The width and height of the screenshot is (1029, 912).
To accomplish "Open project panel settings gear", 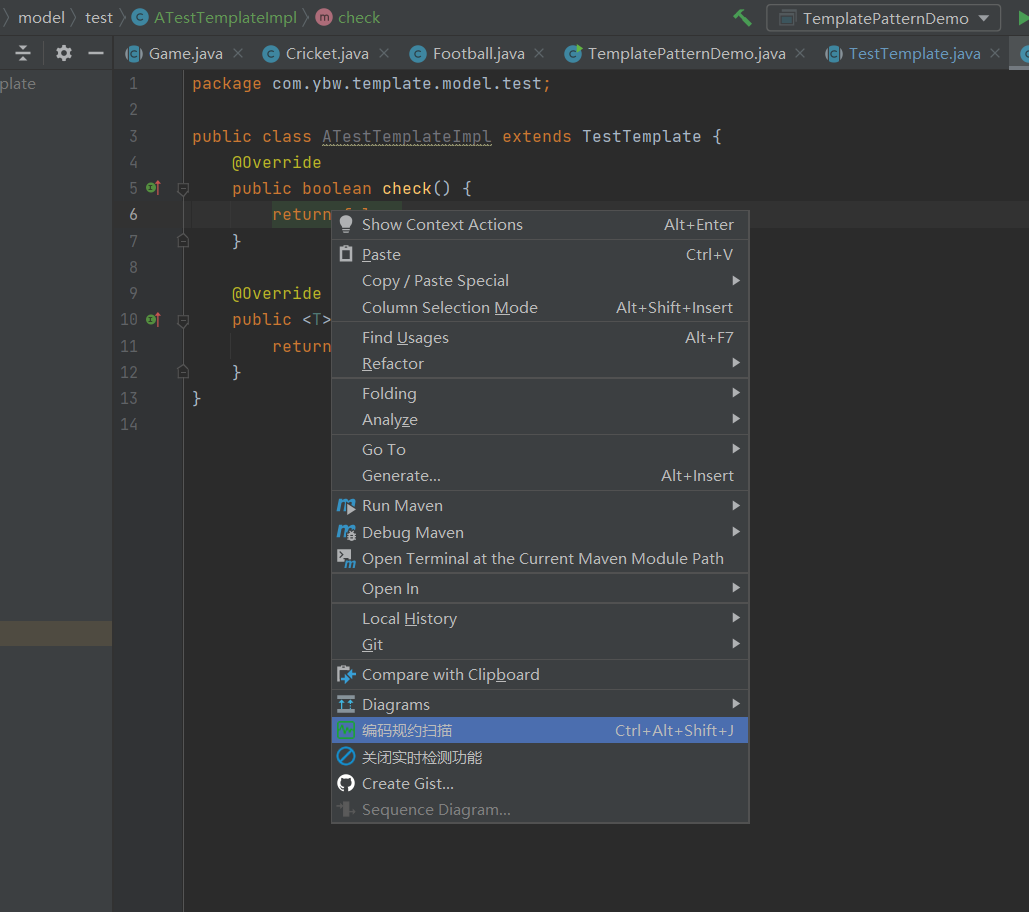I will (64, 53).
